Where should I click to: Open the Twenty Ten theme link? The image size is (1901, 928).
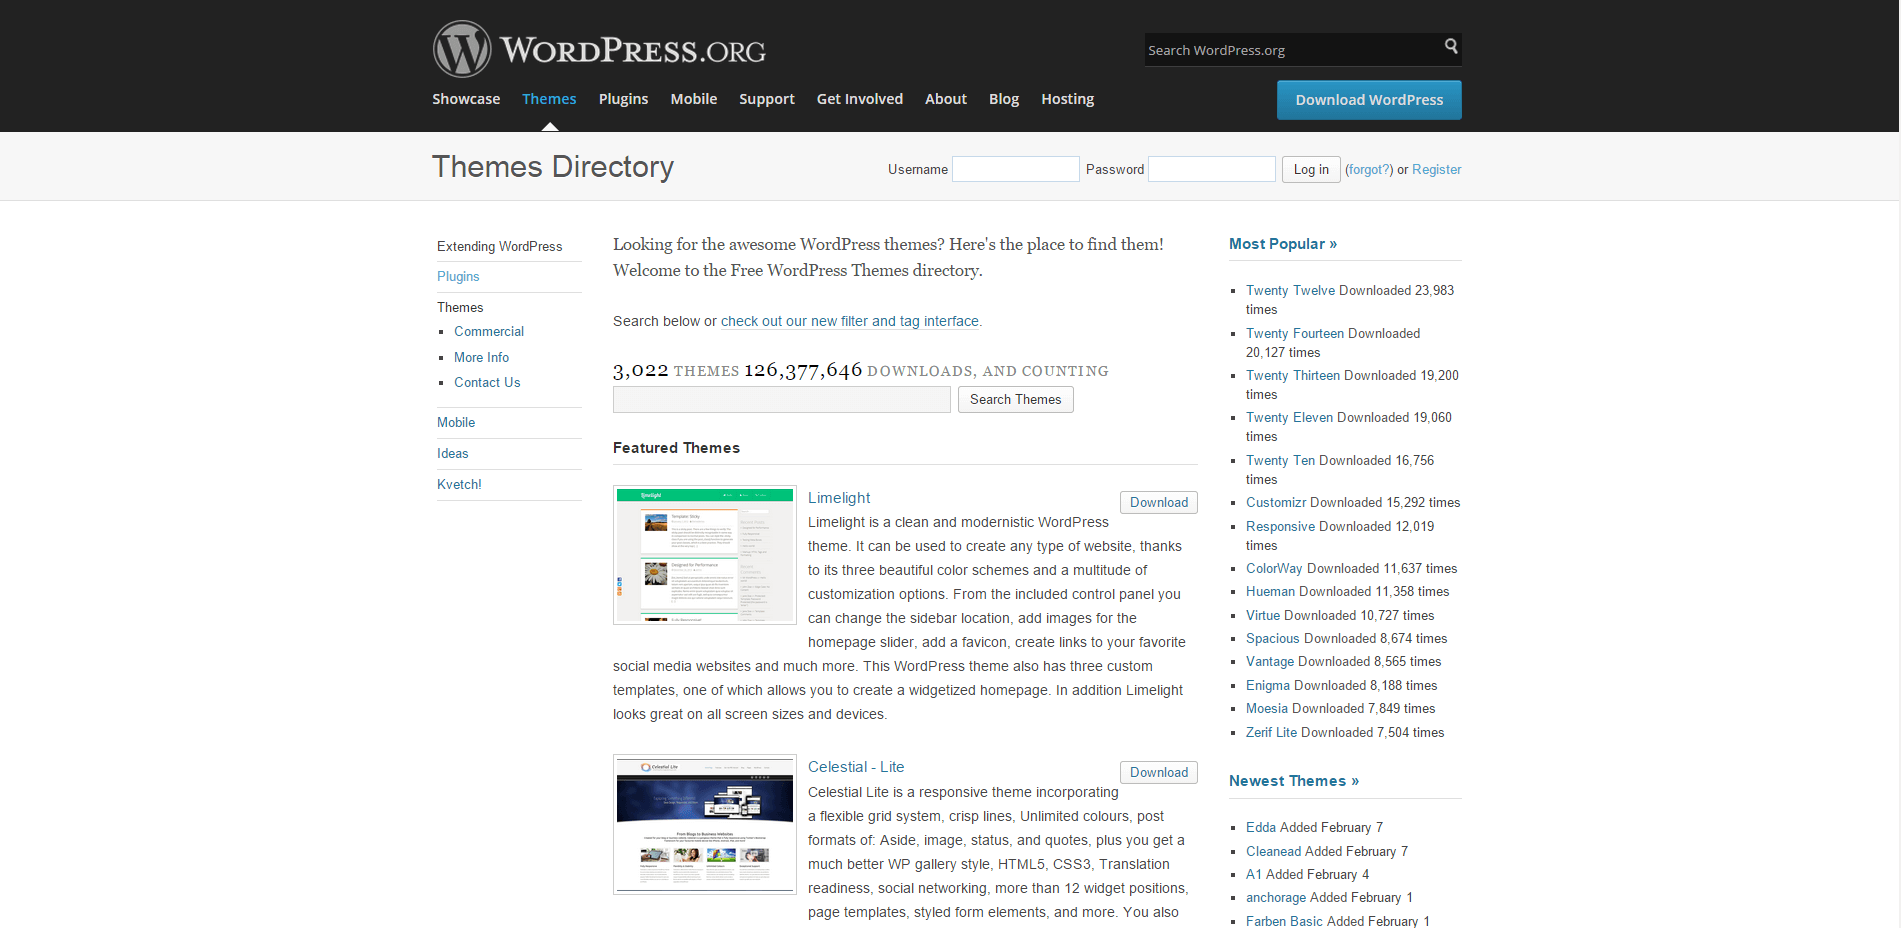(x=1280, y=461)
